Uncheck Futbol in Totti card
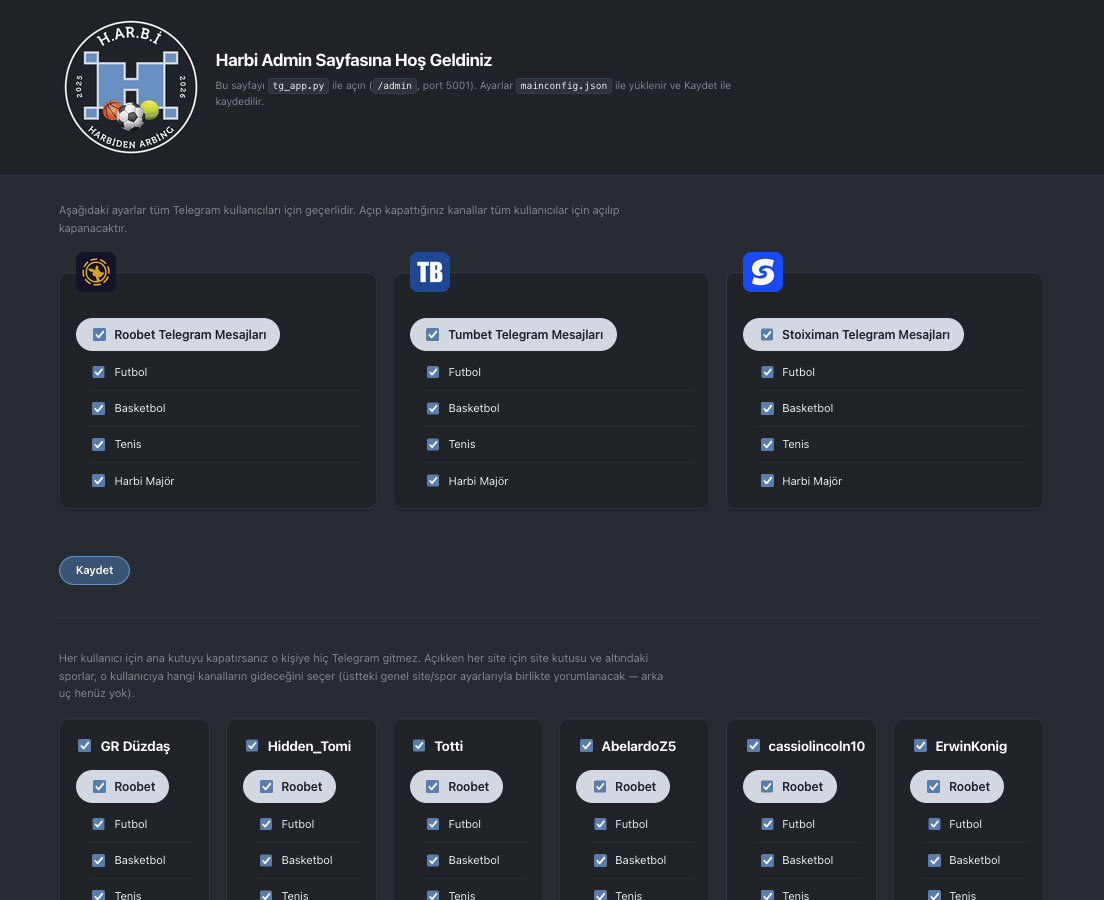This screenshot has width=1104, height=900. pos(433,824)
